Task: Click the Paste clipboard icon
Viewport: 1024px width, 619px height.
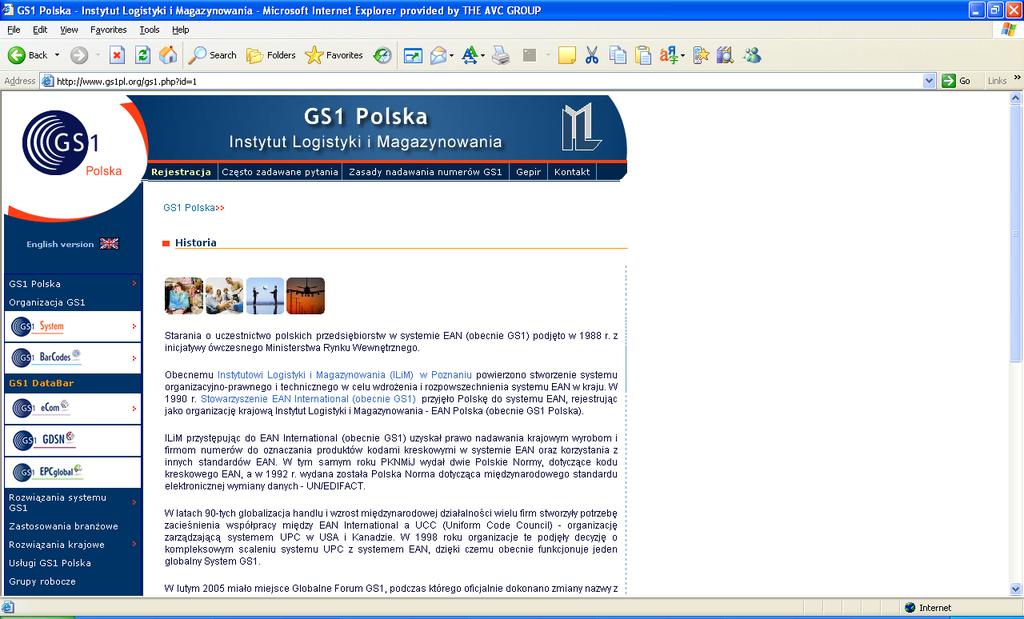Action: (643, 56)
